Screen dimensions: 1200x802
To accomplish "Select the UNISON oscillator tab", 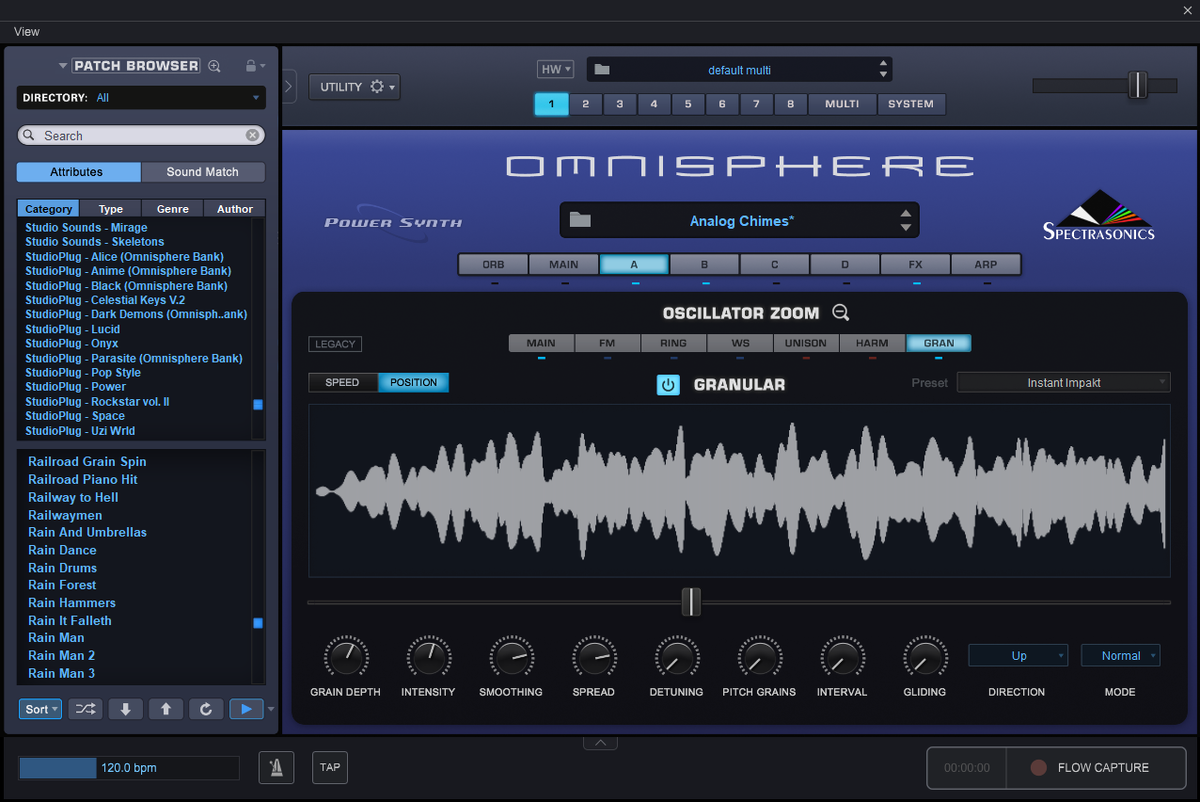I will coord(806,343).
